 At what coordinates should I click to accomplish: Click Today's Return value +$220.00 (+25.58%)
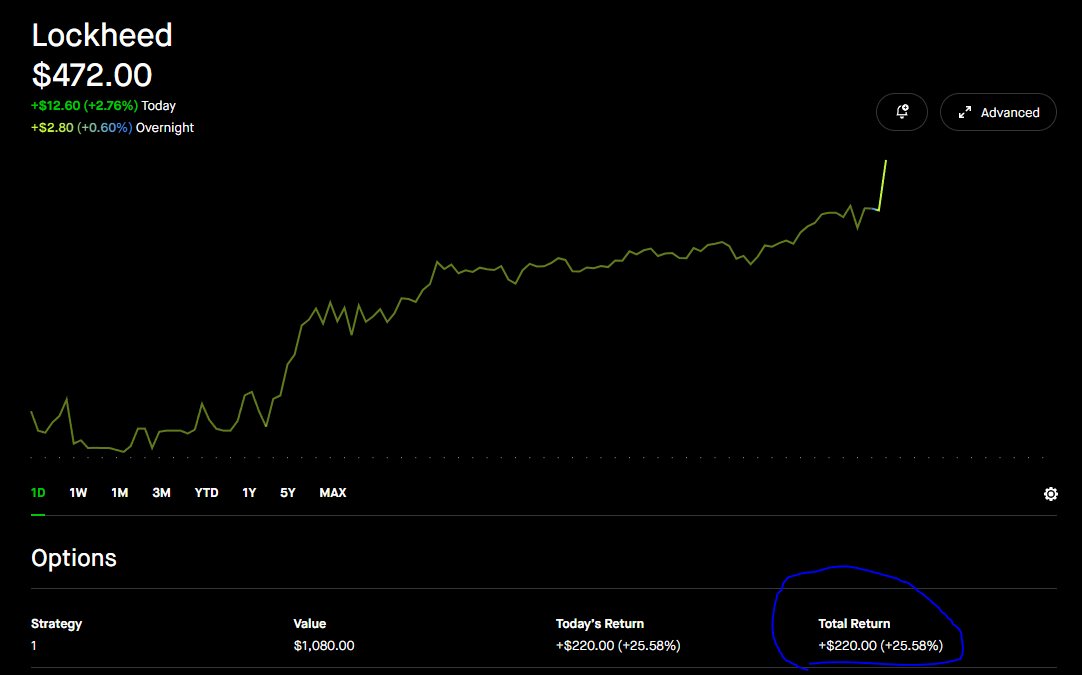click(618, 645)
